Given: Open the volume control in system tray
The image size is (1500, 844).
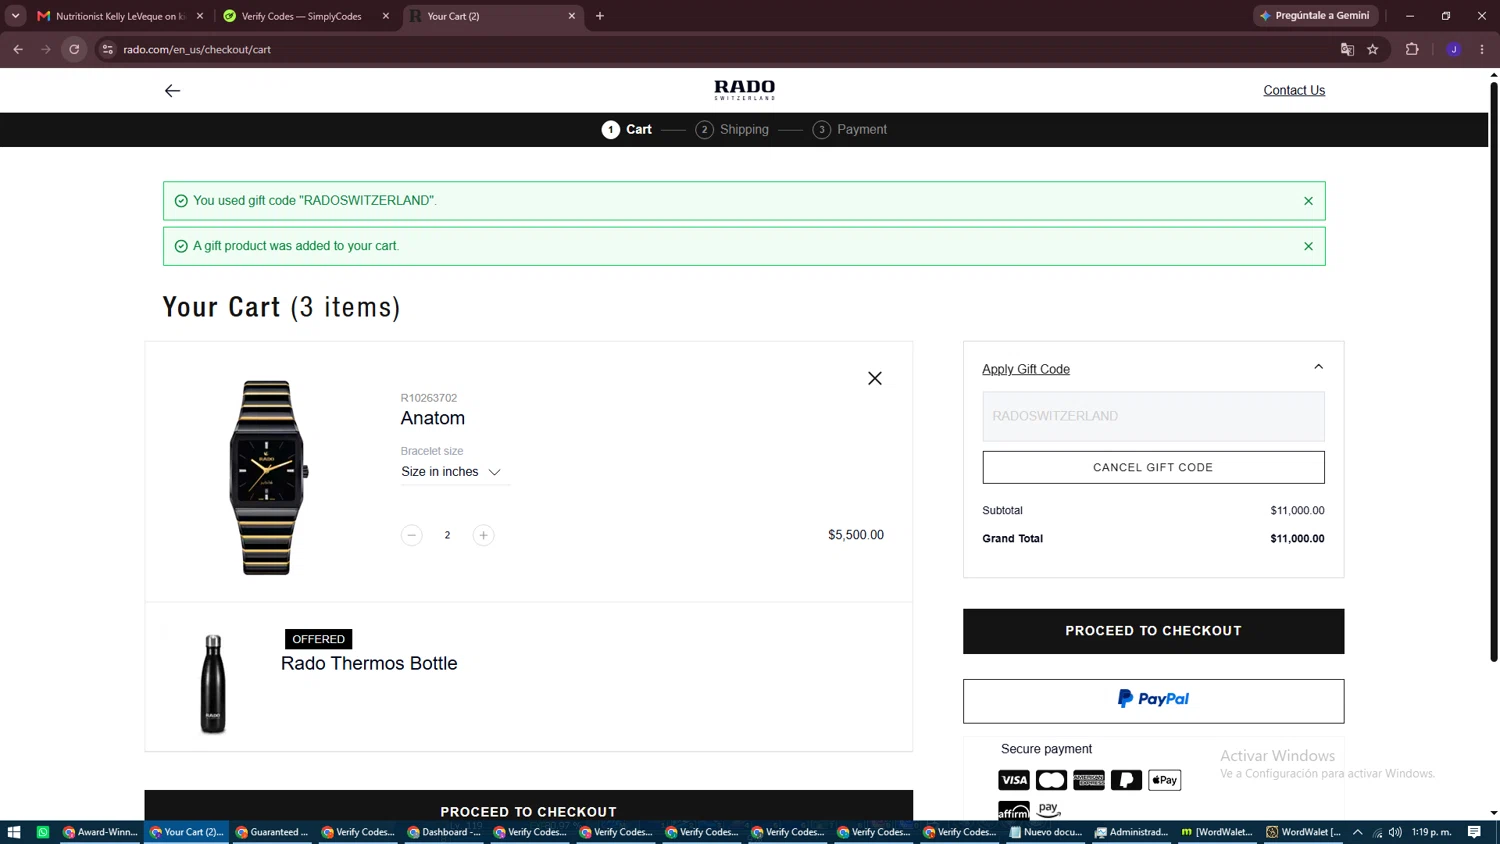Looking at the screenshot, I should click(x=1395, y=832).
